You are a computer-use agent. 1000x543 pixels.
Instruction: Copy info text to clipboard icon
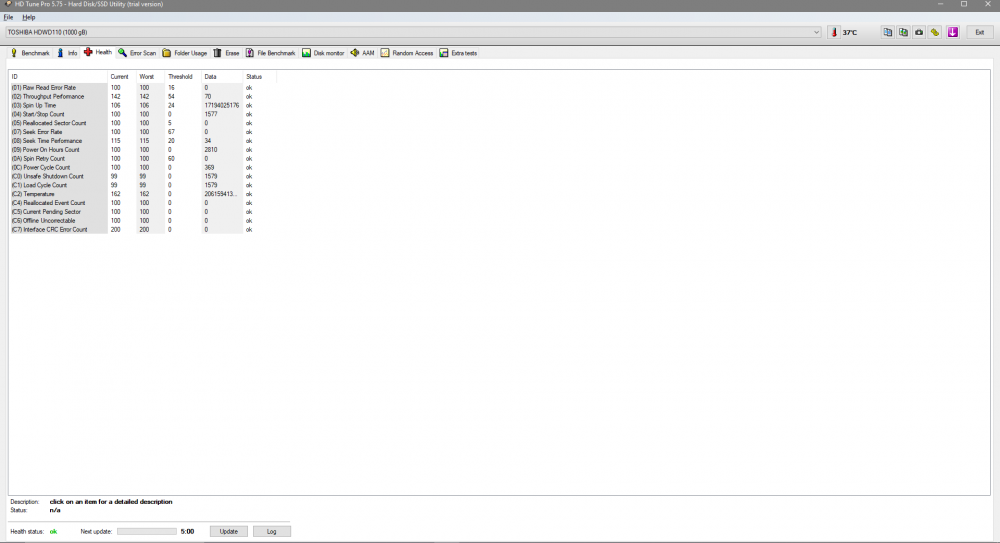[x=887, y=32]
